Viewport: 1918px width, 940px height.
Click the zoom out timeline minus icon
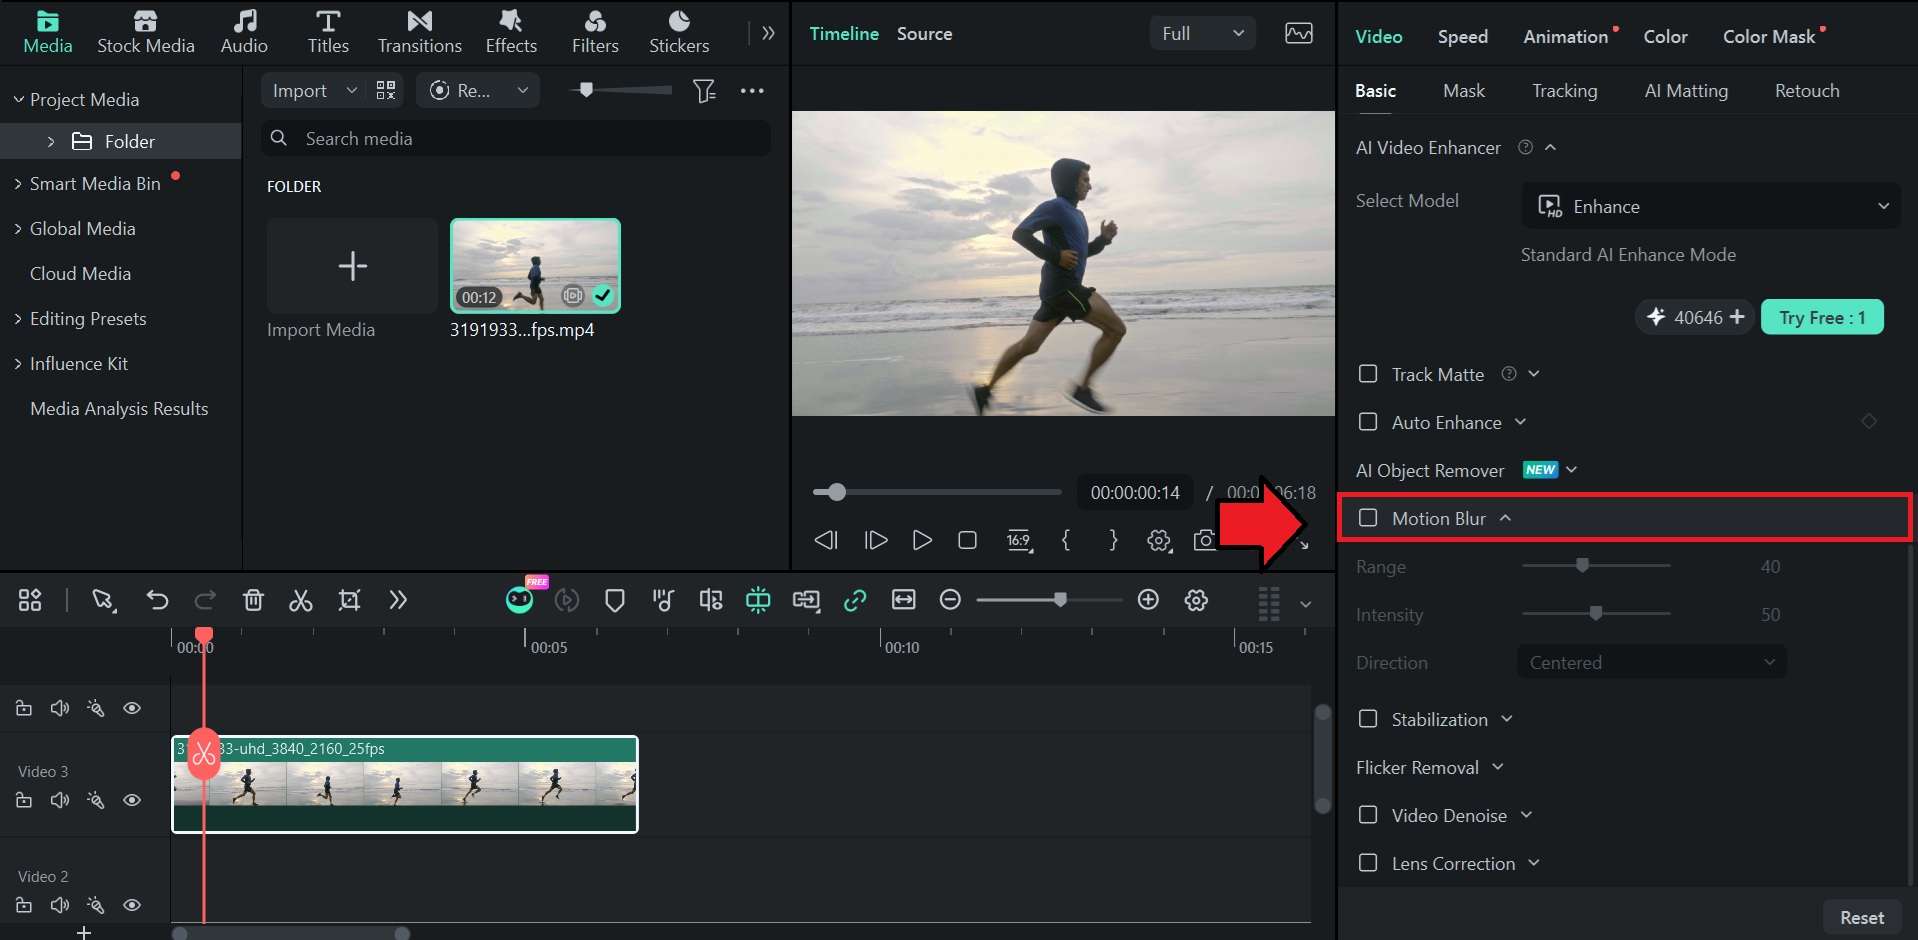coord(951,600)
